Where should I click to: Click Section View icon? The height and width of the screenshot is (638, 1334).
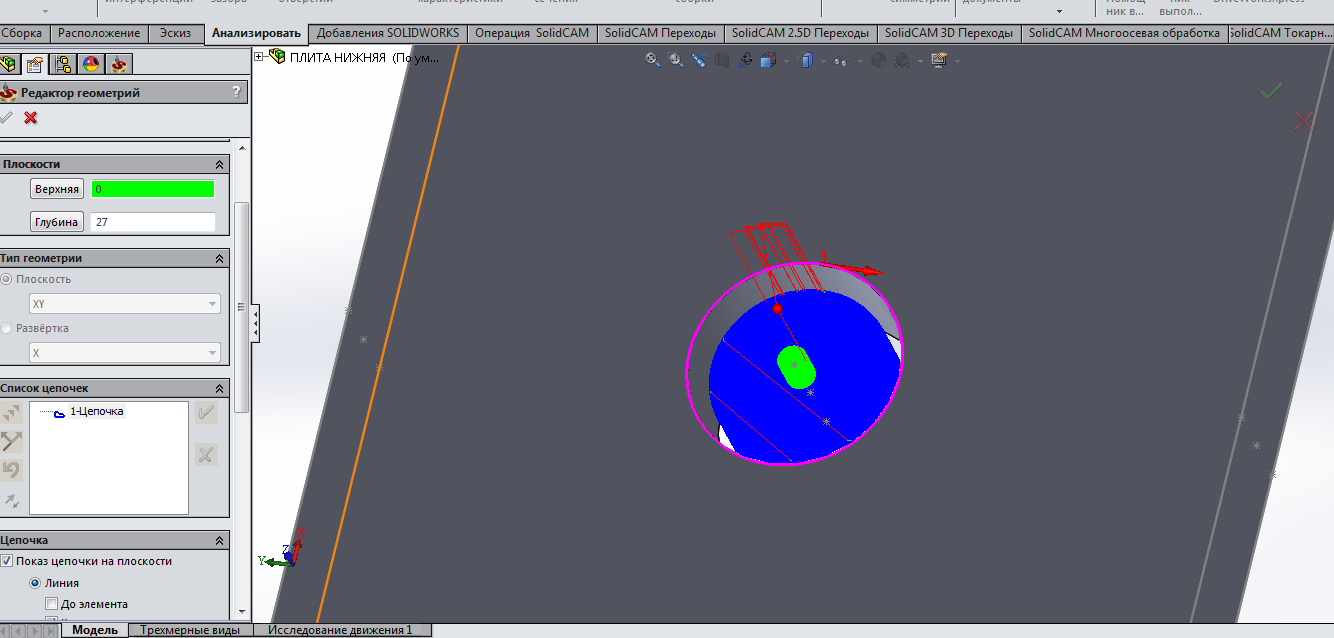click(722, 60)
